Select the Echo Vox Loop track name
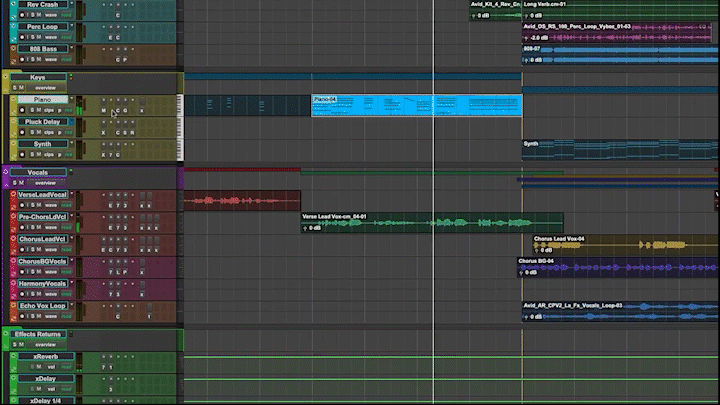The width and height of the screenshot is (720, 405). point(40,305)
